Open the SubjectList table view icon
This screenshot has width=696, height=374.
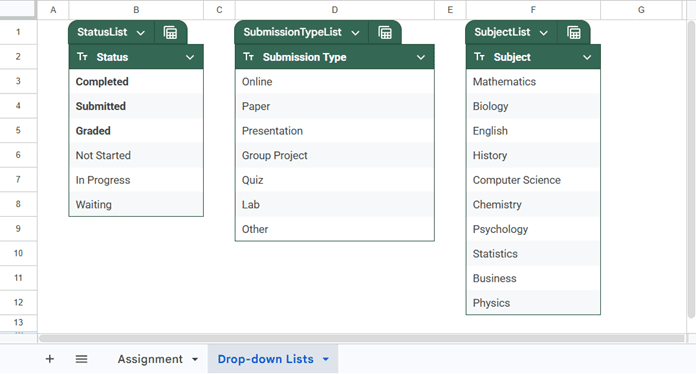click(574, 32)
